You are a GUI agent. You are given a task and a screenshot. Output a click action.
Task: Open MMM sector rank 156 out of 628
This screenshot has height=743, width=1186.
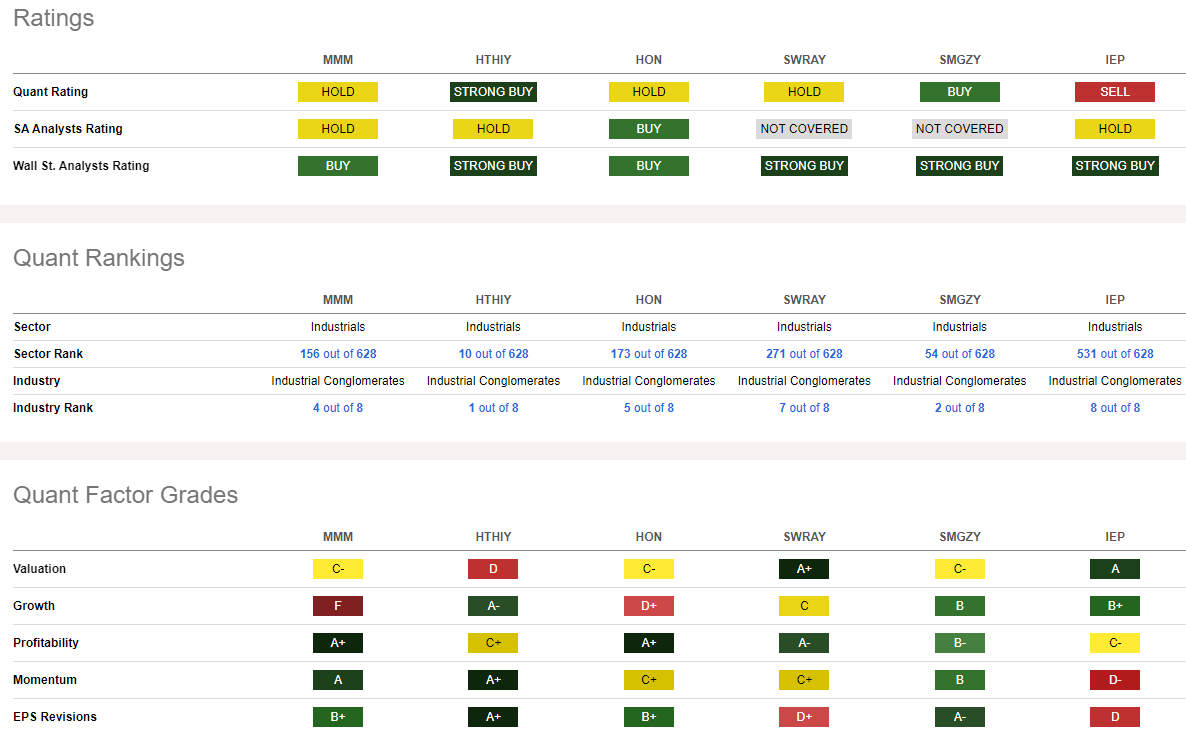point(338,354)
